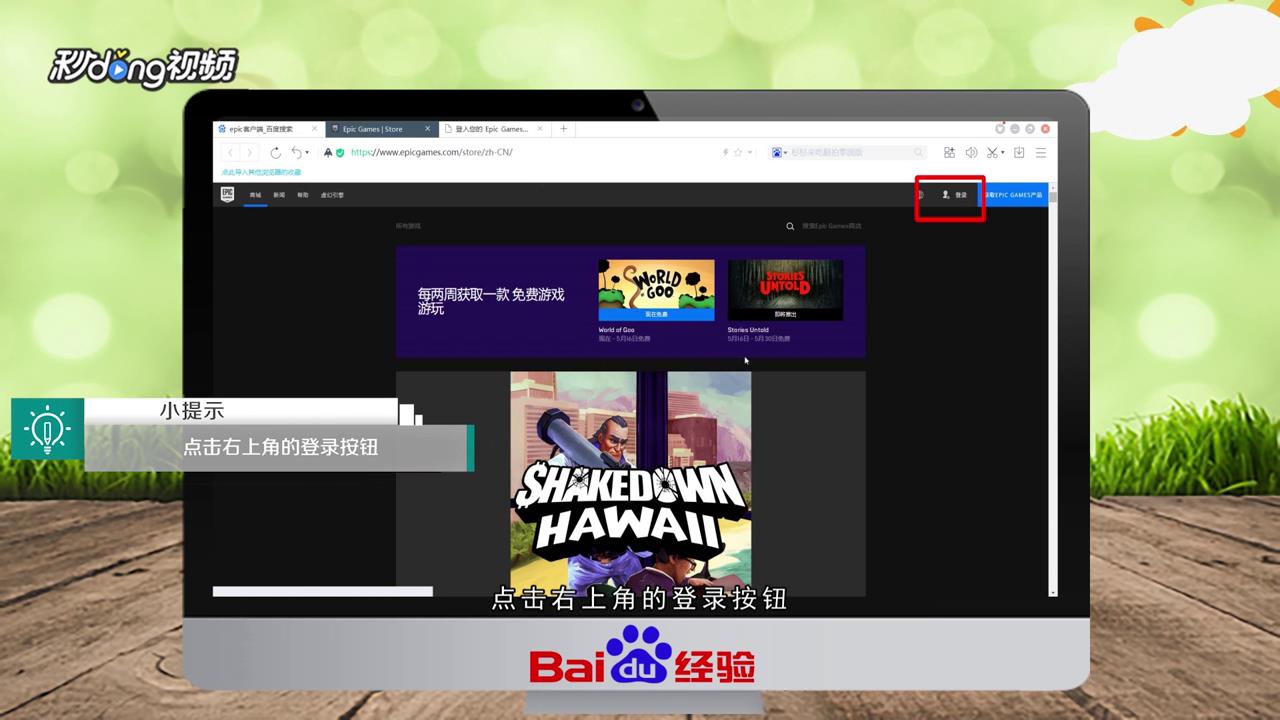
Task: Click the 登录 login button
Action: [955, 195]
